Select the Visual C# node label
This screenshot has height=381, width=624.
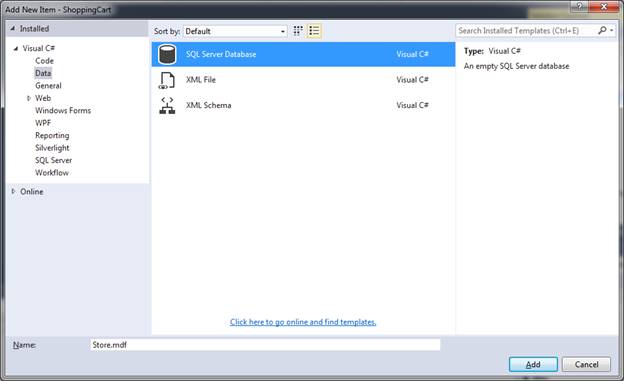[39, 48]
